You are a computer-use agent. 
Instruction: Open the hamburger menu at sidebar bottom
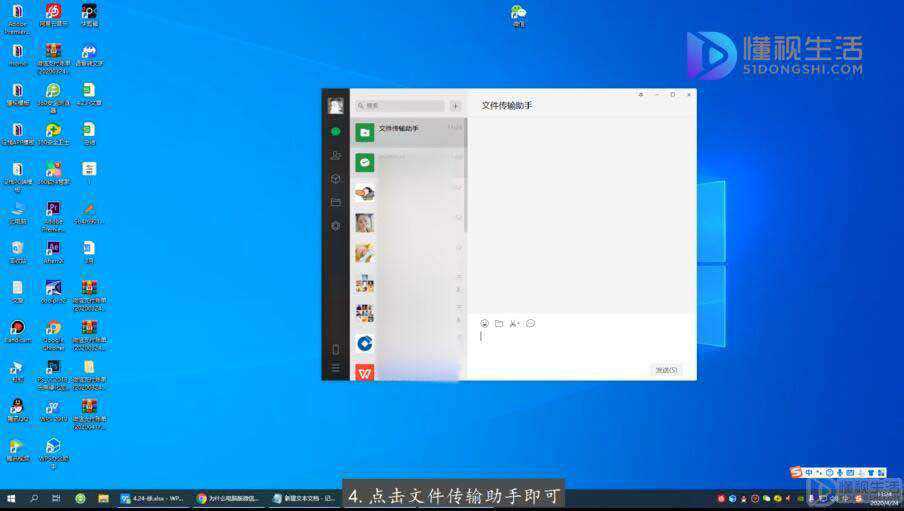click(x=336, y=368)
